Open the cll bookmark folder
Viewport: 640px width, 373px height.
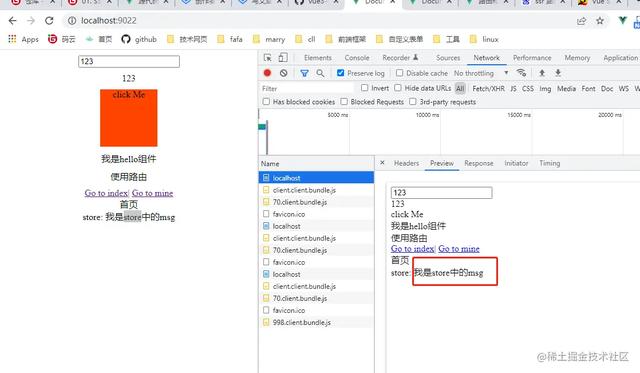[x=305, y=39]
